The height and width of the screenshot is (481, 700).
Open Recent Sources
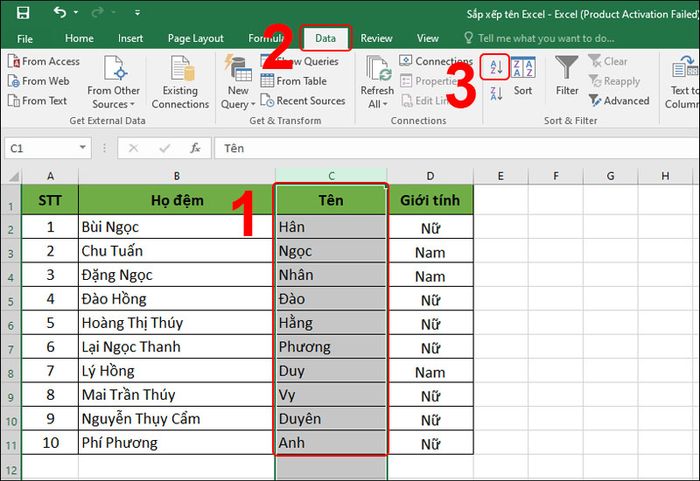[x=303, y=100]
